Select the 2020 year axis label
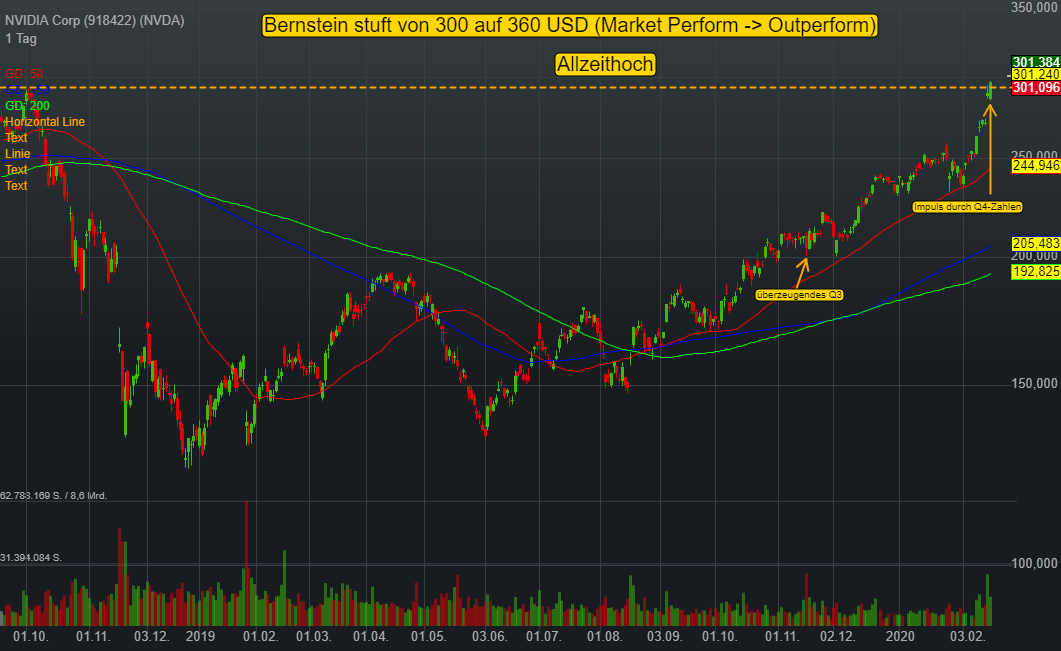Screen dimensions: 1061x651 [x=900, y=637]
